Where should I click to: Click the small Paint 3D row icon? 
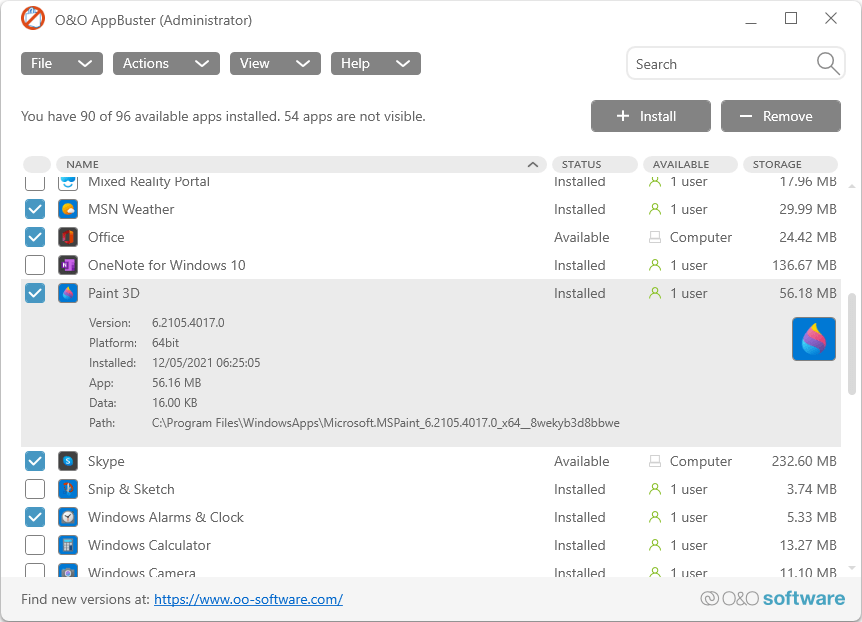(x=68, y=293)
